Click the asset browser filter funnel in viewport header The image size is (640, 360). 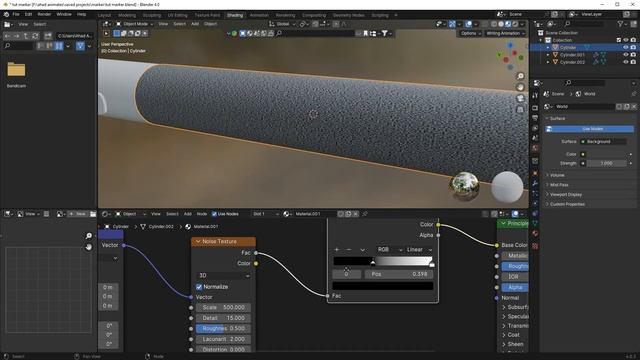[x=384, y=33]
